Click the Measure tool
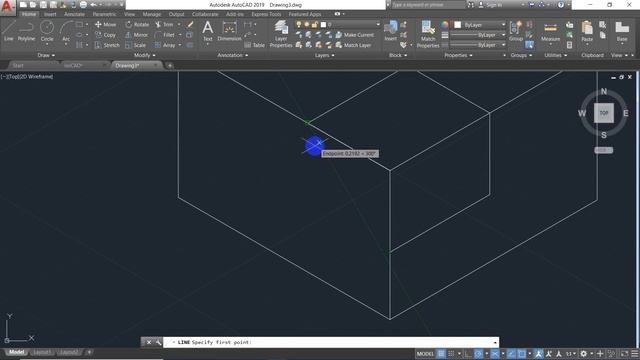640x360 pixels. [550, 32]
